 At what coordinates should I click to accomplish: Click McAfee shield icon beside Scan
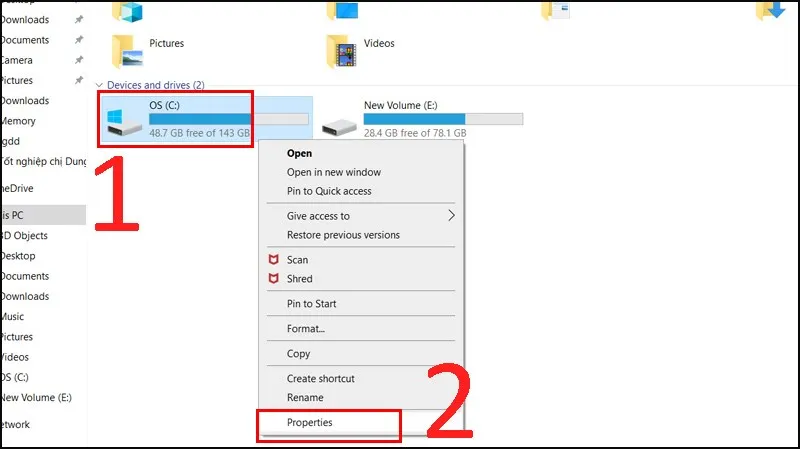click(273, 260)
